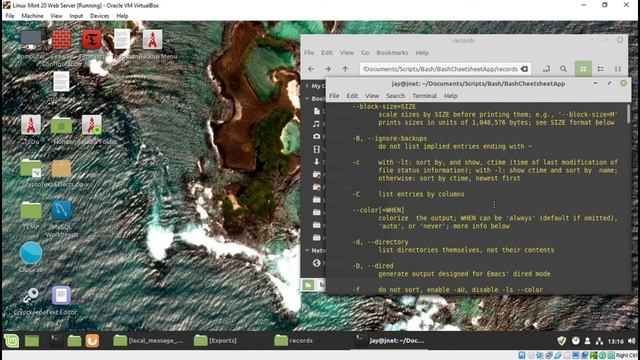Open tan package archive desktop icon
This screenshot has height=360, width=640.
pos(62,170)
